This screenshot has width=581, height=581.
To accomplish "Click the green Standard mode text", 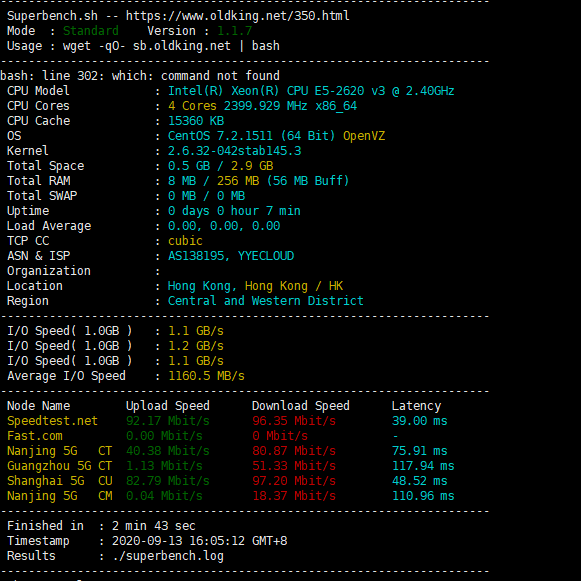I will [x=91, y=31].
